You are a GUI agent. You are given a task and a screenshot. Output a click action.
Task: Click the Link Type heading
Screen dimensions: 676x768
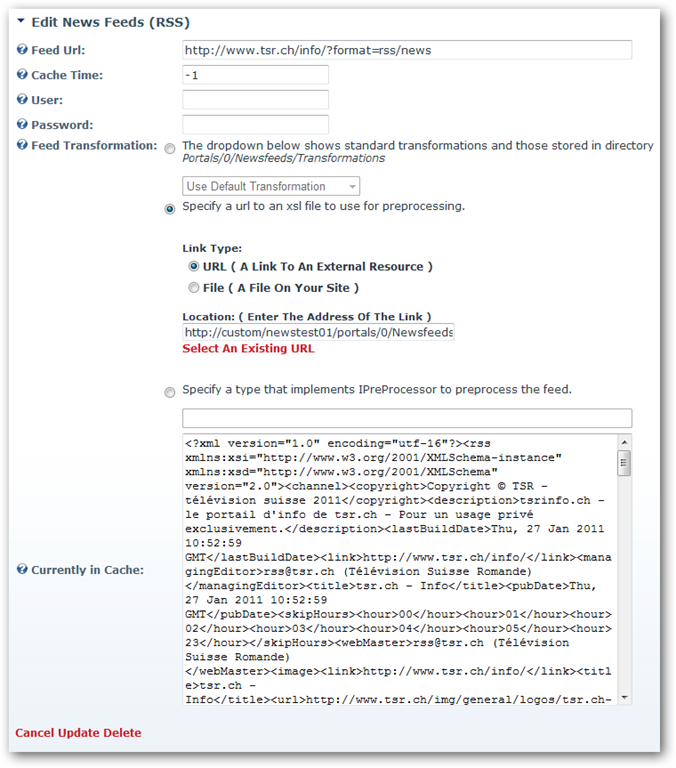(x=212, y=248)
